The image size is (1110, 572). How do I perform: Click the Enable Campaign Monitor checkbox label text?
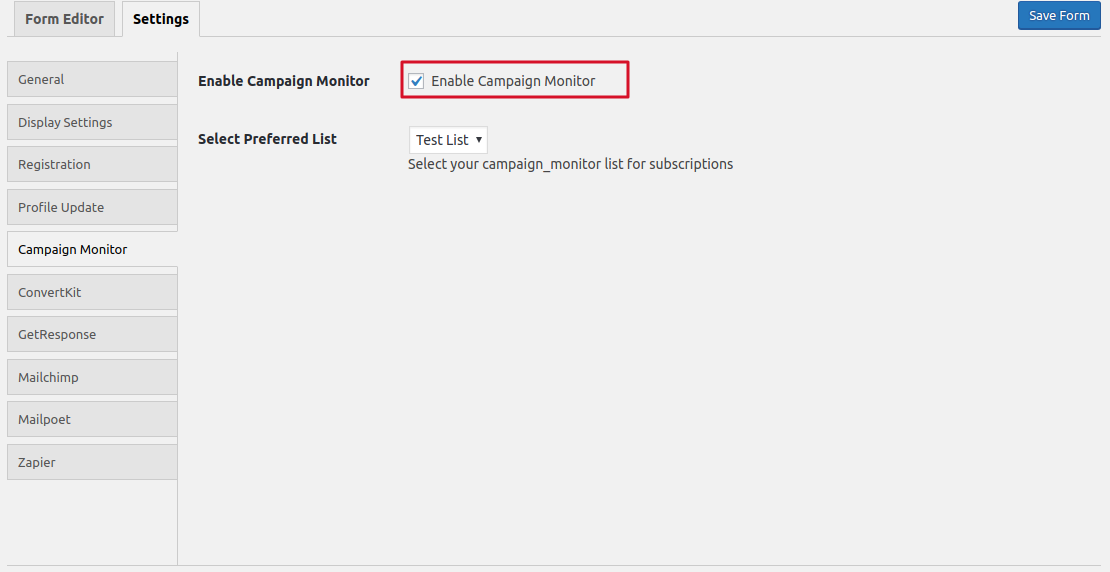click(513, 81)
